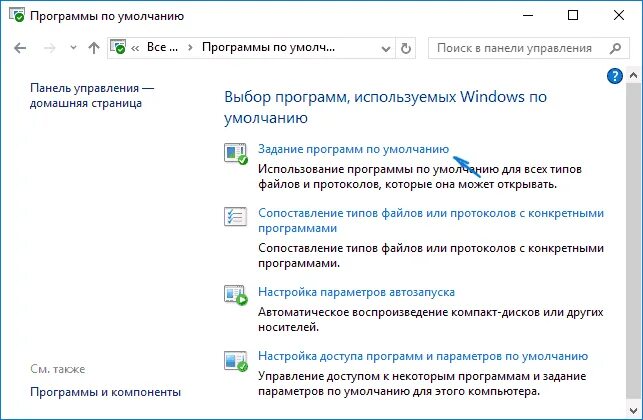Viewport: 643px width, 420px height.
Task: Expand the breadcrumb chevron after 'Все ...'
Action: coord(190,48)
